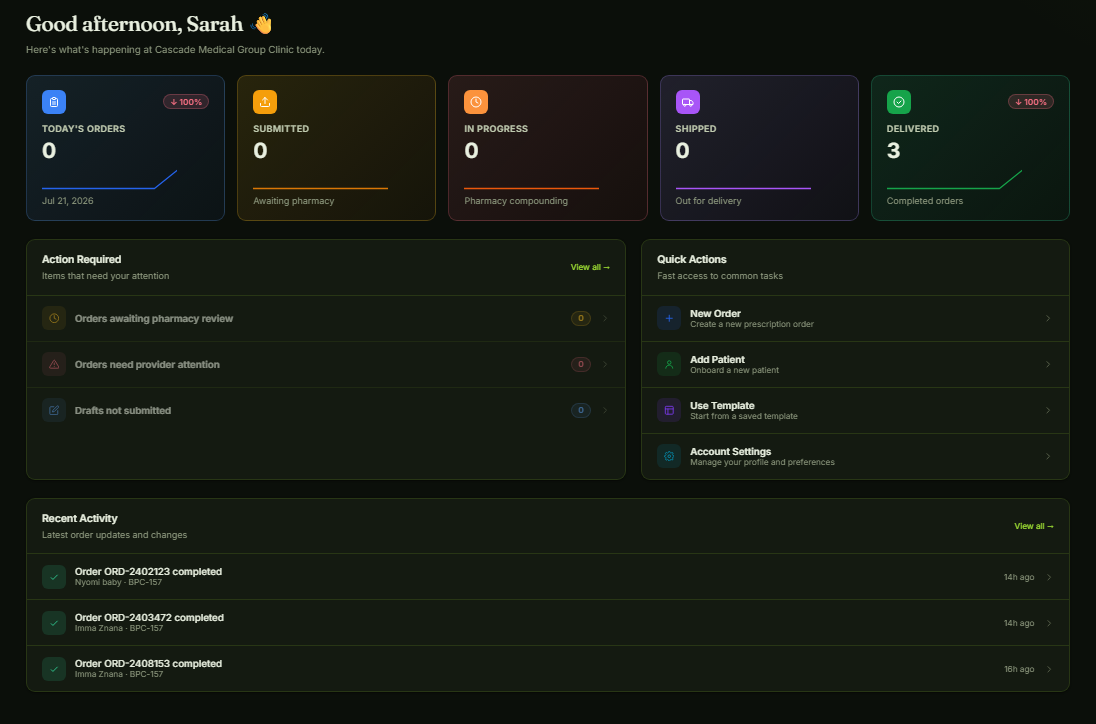1096x724 pixels.
Task: Open Orders awaiting pharmacy review item
Action: coord(326,318)
